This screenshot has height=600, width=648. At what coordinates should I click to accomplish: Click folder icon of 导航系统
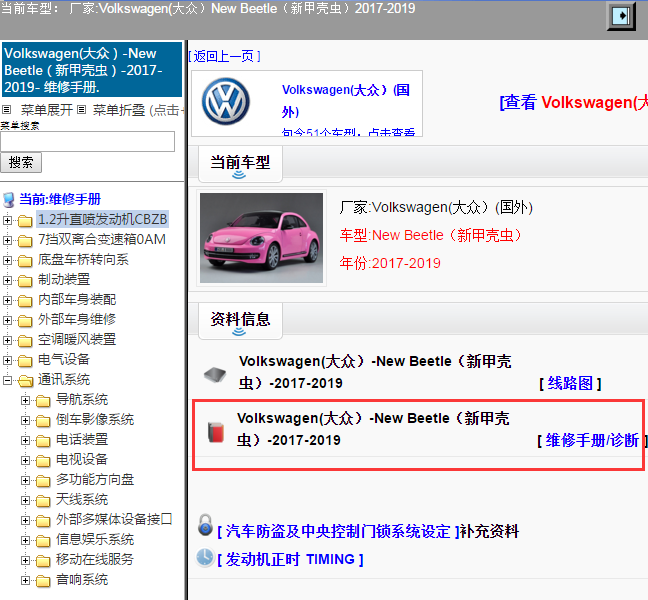43,401
